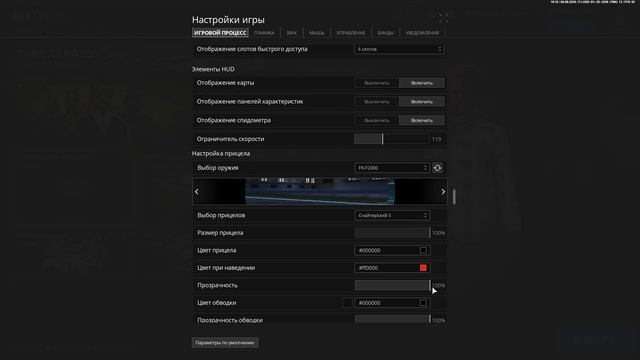Switch to the Управление tab
This screenshot has height=360, width=640.
(351, 33)
